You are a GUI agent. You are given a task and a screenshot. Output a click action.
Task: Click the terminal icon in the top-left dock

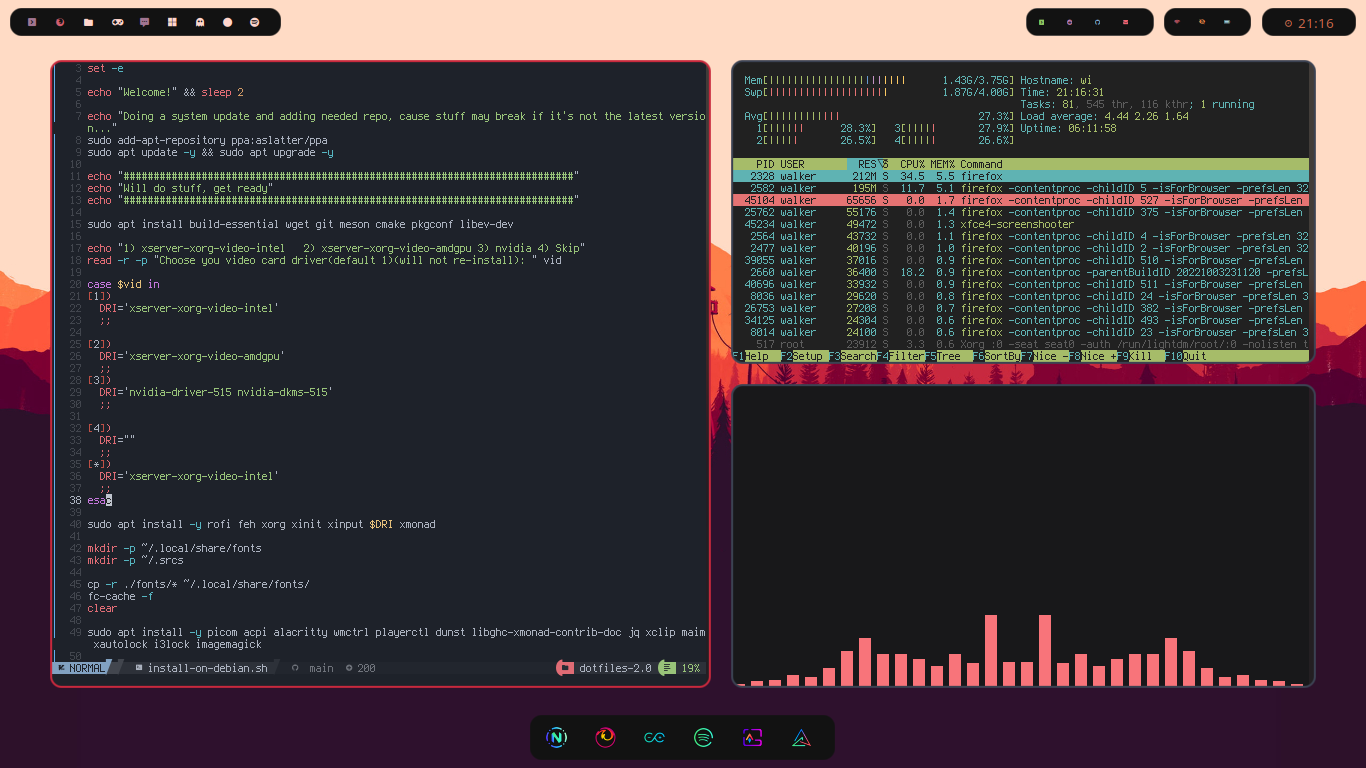[31, 21]
